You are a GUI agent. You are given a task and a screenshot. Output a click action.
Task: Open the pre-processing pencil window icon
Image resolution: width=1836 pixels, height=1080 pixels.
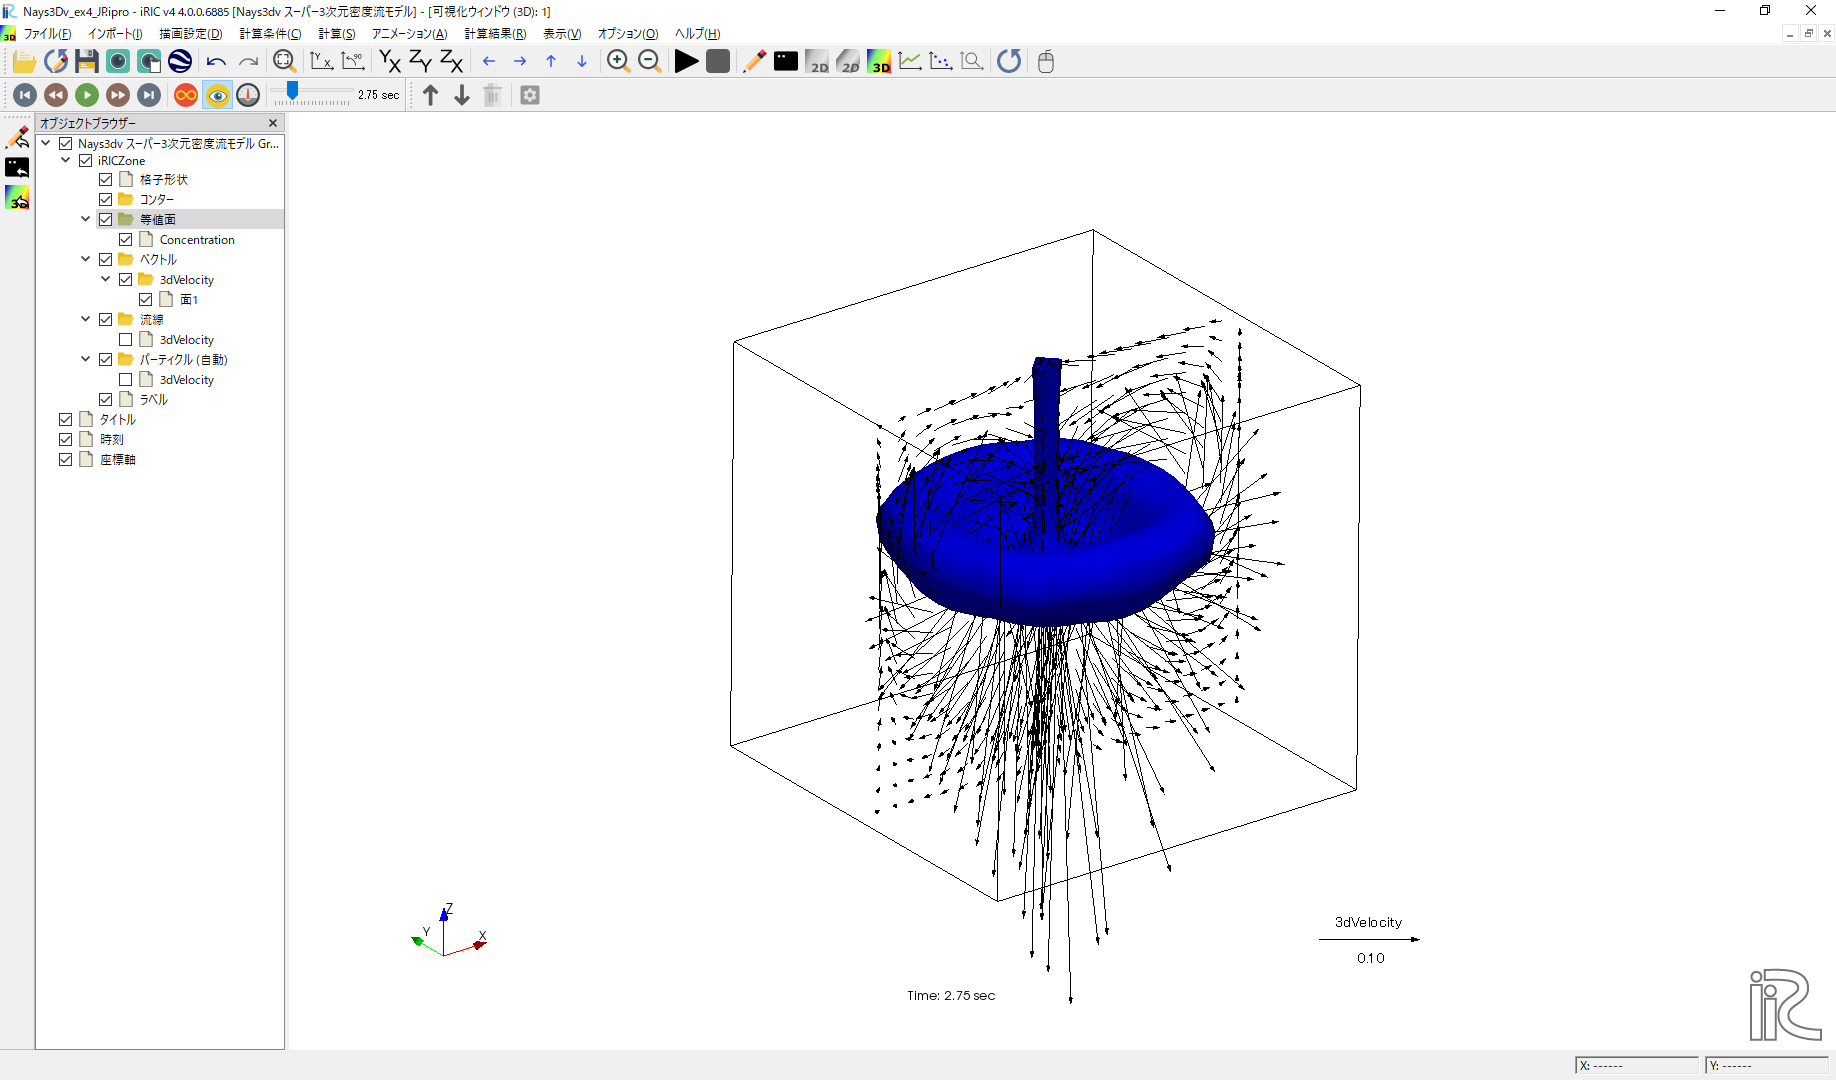754,62
